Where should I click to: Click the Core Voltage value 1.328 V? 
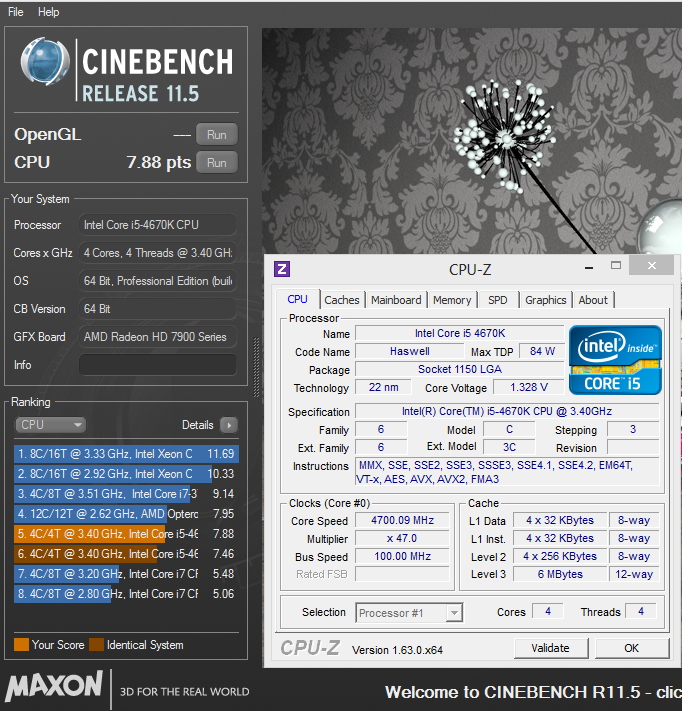pyautogui.click(x=529, y=387)
